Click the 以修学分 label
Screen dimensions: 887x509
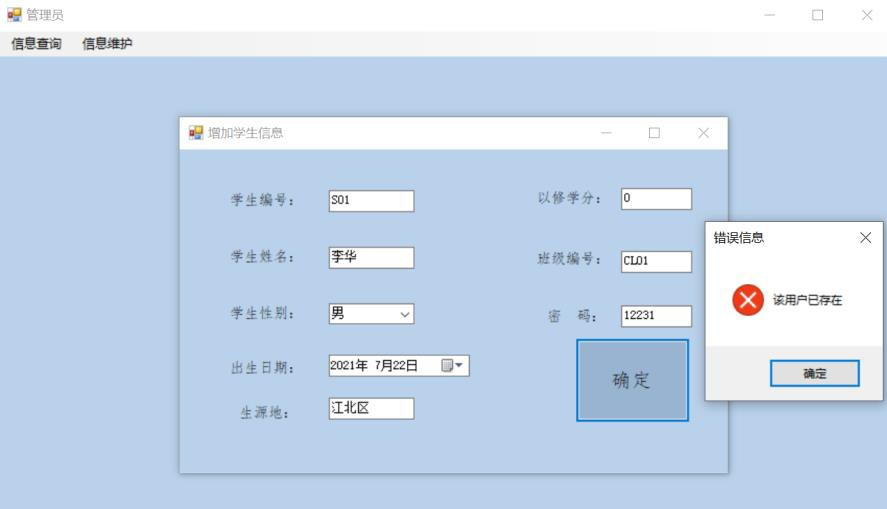coord(569,198)
